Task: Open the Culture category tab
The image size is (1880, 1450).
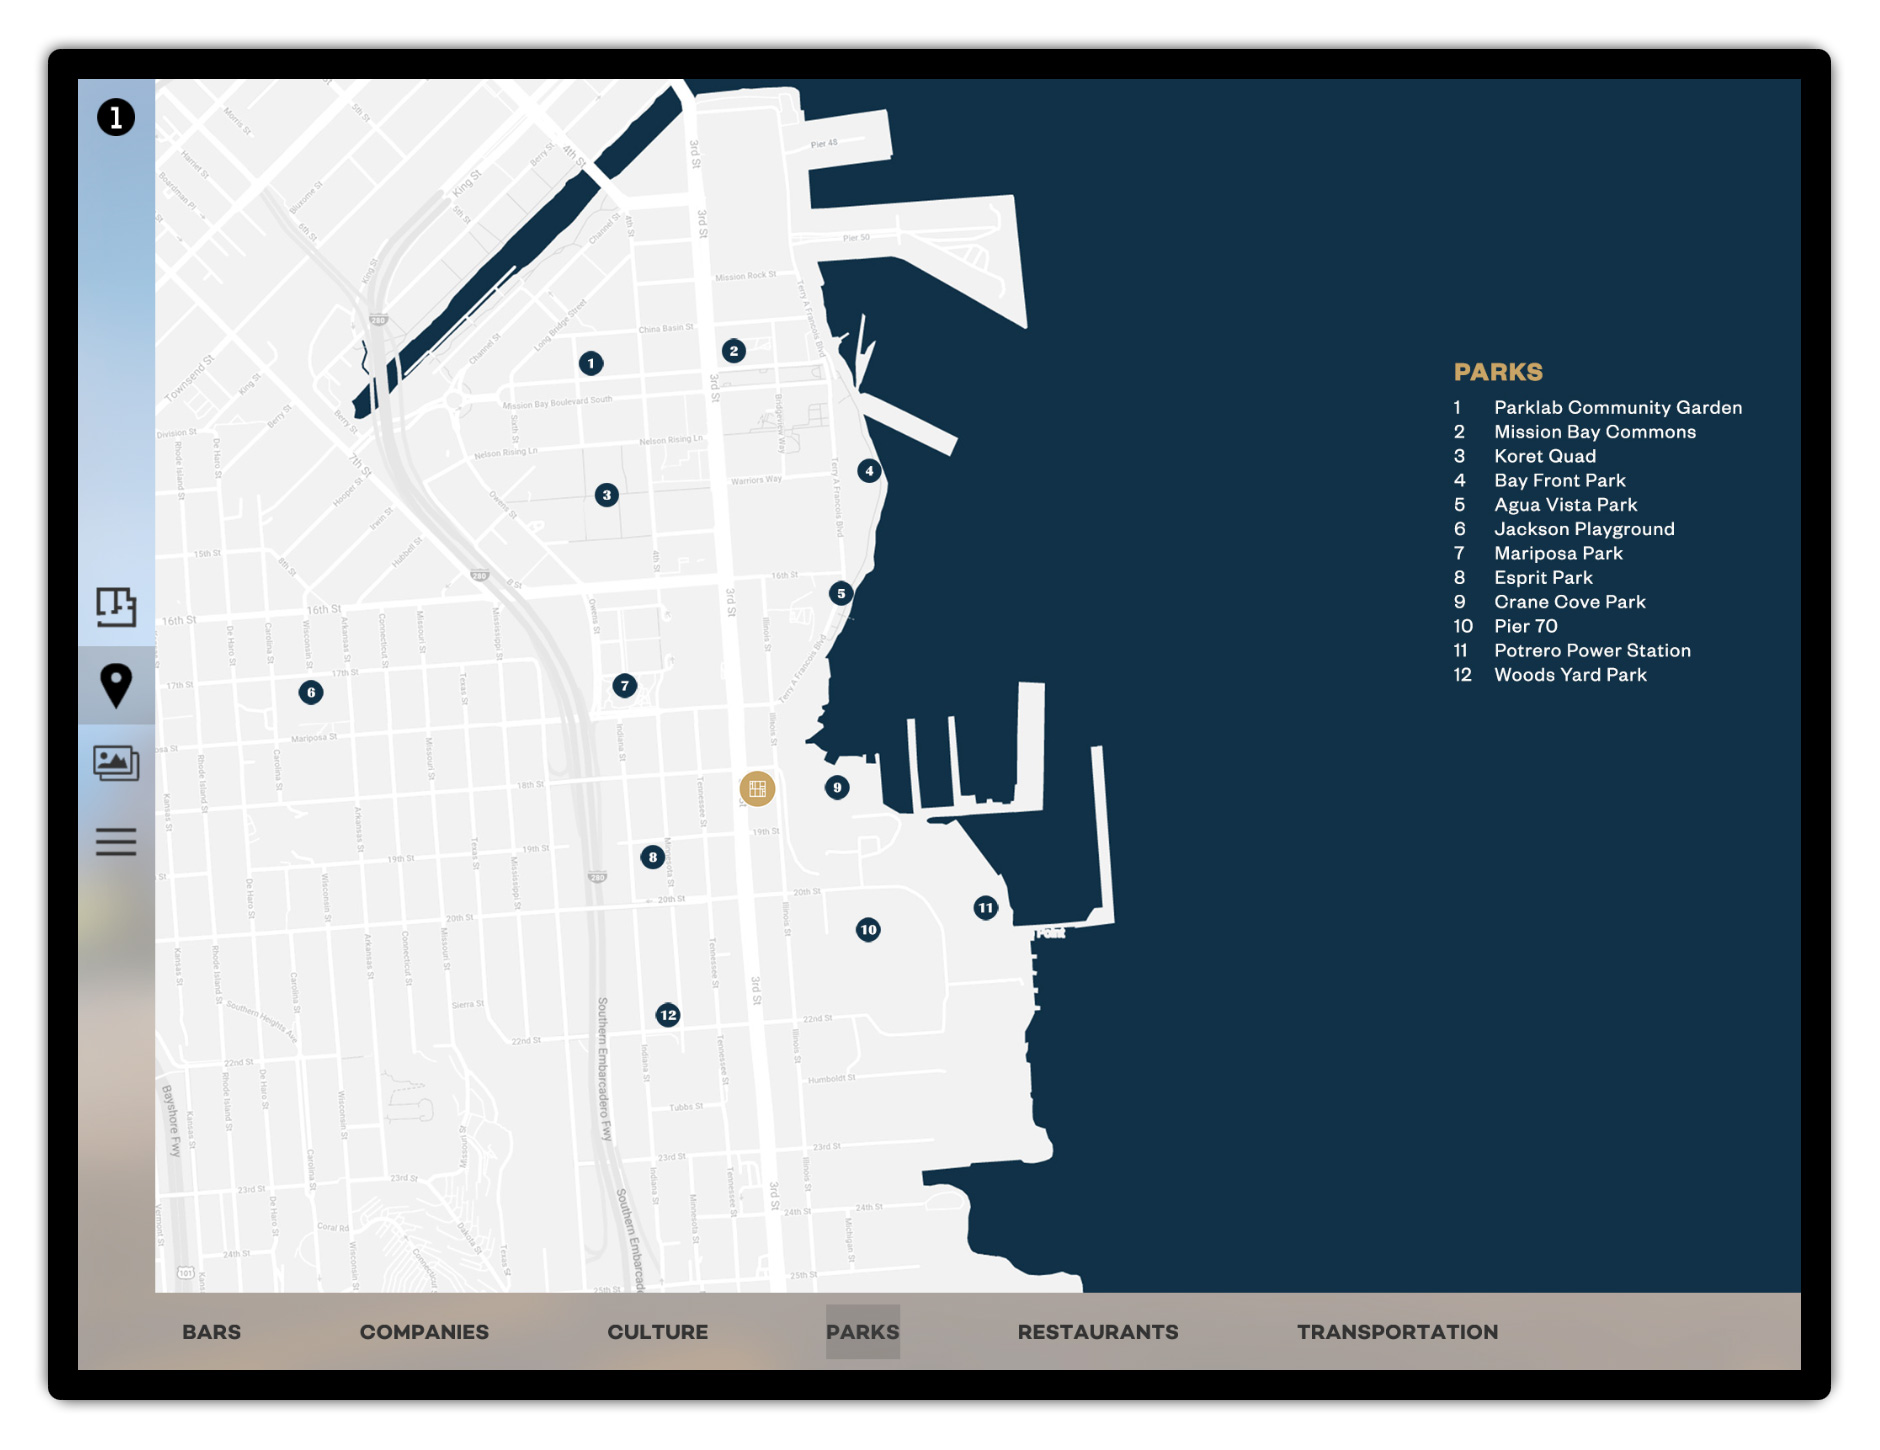Action: 657,1332
